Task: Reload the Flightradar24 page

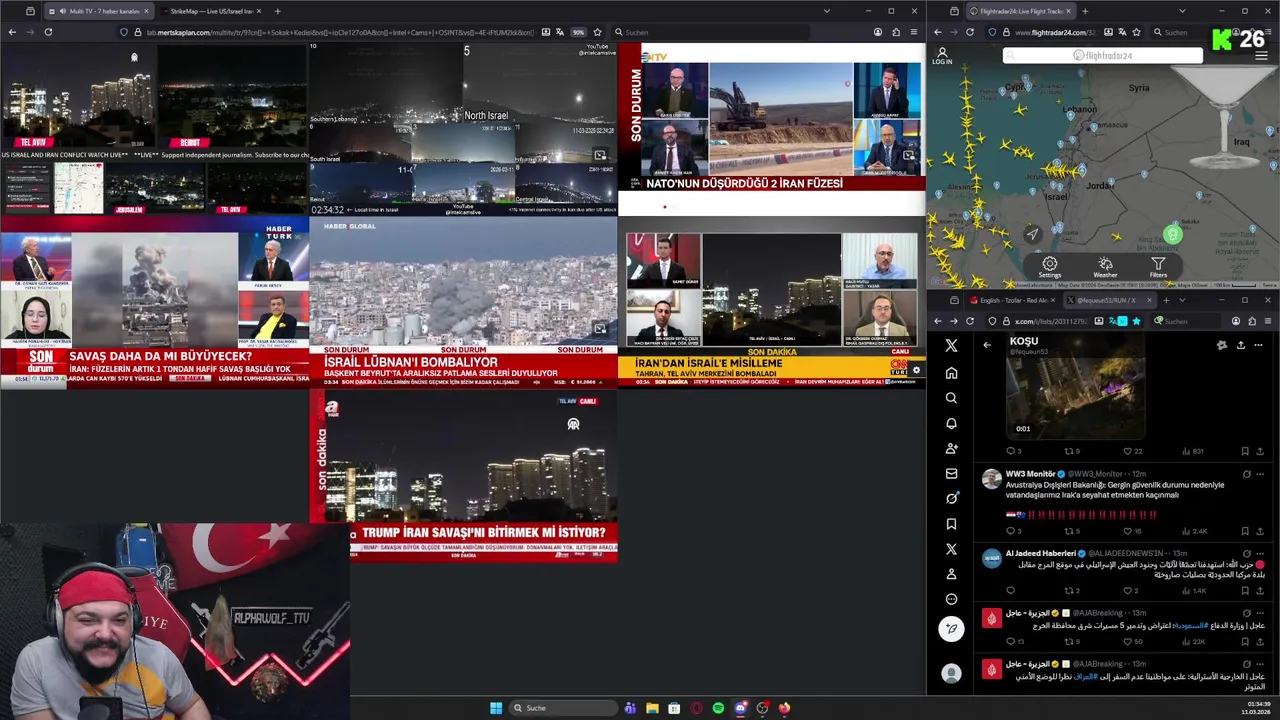Action: (x=969, y=32)
